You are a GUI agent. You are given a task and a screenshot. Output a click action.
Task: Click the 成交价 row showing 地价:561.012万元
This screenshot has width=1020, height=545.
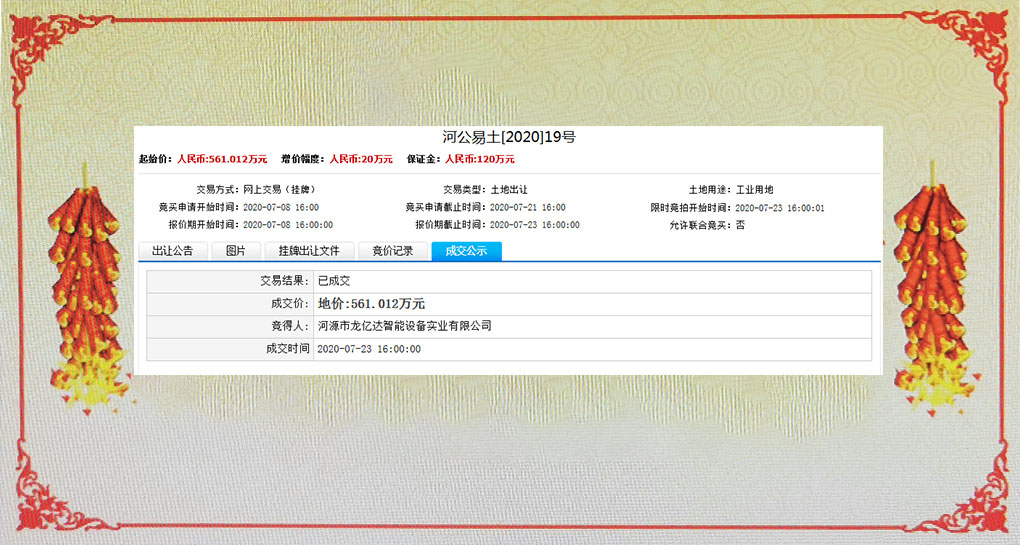(x=371, y=303)
